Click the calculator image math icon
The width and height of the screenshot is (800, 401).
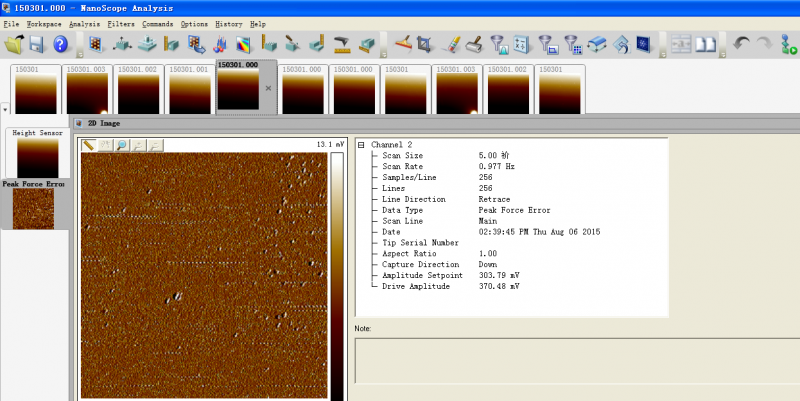[522, 44]
